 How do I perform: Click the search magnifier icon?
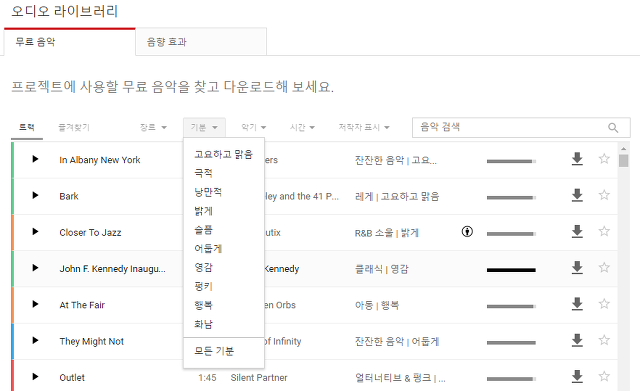pyautogui.click(x=613, y=128)
